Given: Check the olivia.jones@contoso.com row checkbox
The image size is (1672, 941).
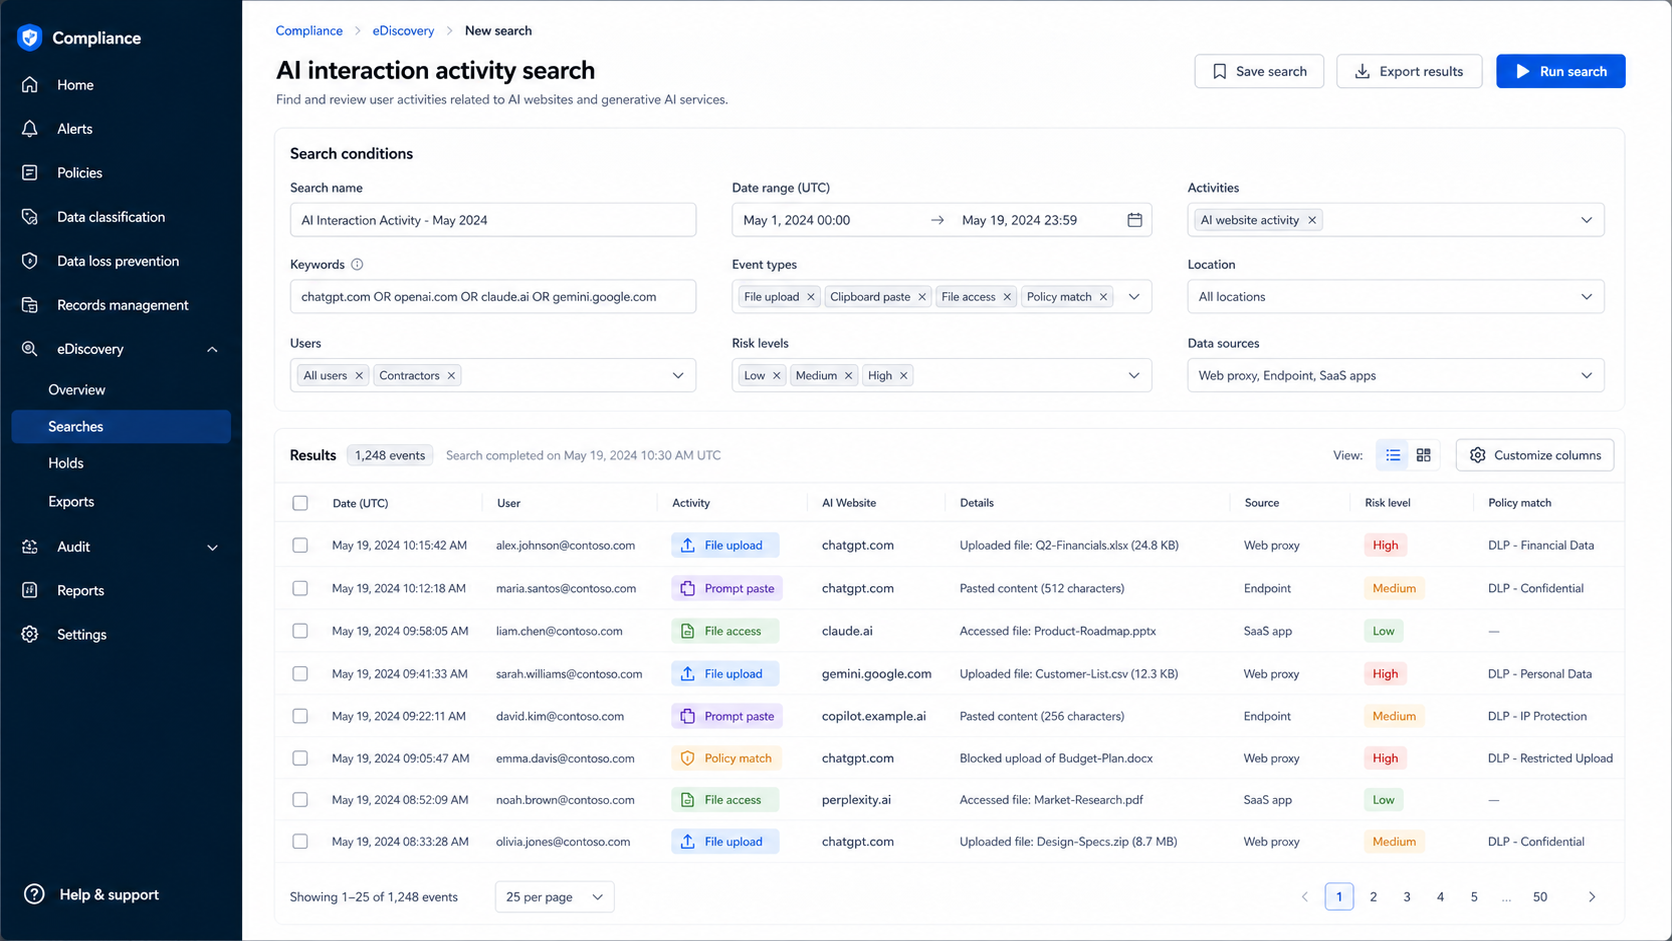Looking at the screenshot, I should [x=300, y=841].
